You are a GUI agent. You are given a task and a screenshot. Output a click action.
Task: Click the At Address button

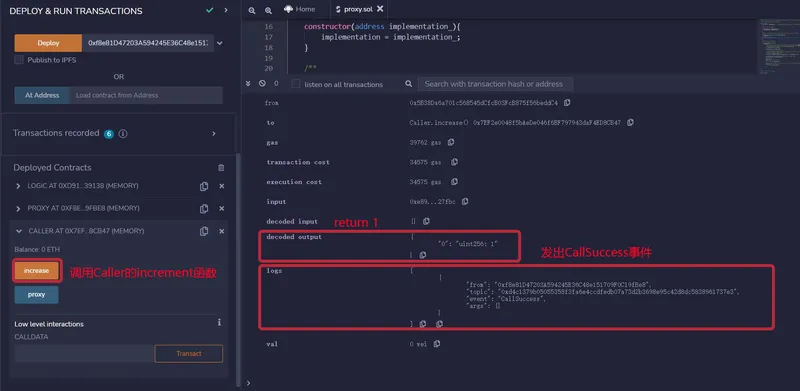click(x=42, y=95)
